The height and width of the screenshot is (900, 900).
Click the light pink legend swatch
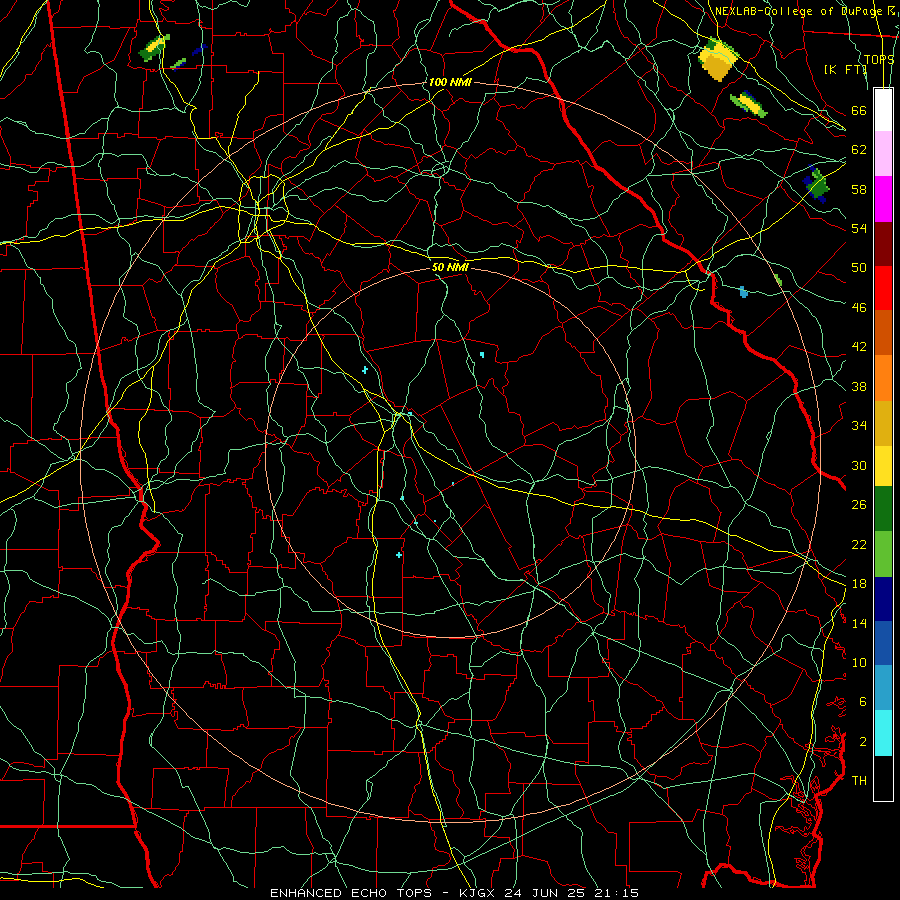click(x=883, y=154)
